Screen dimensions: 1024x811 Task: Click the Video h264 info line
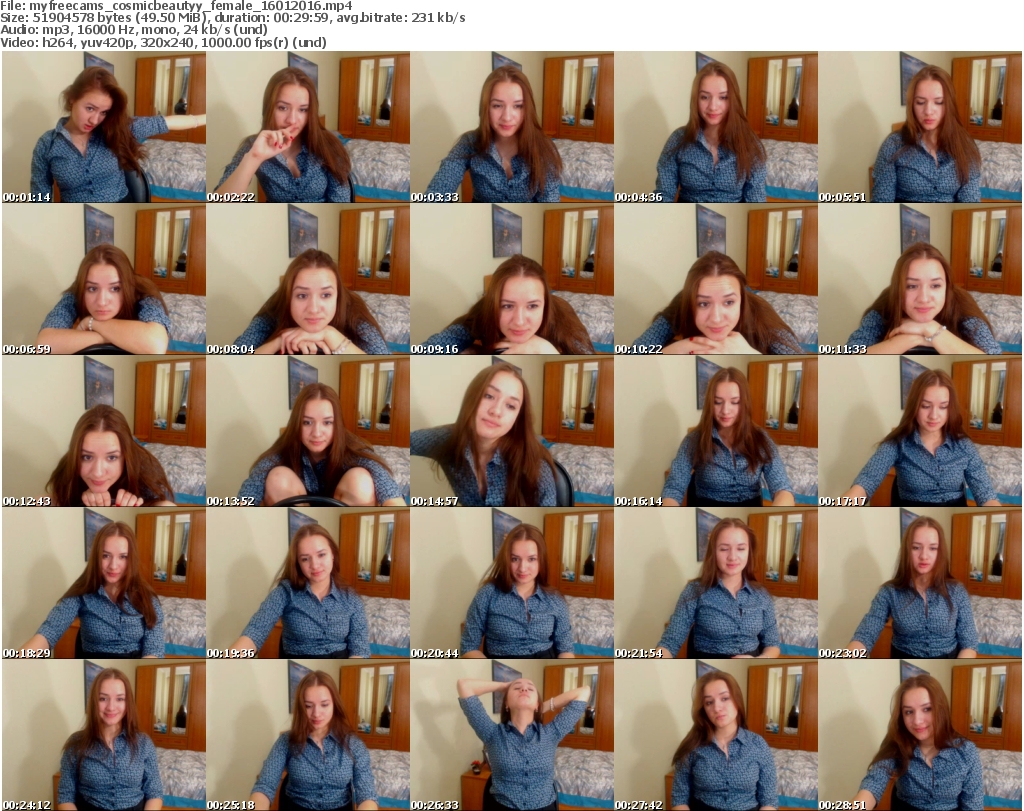[x=163, y=42]
